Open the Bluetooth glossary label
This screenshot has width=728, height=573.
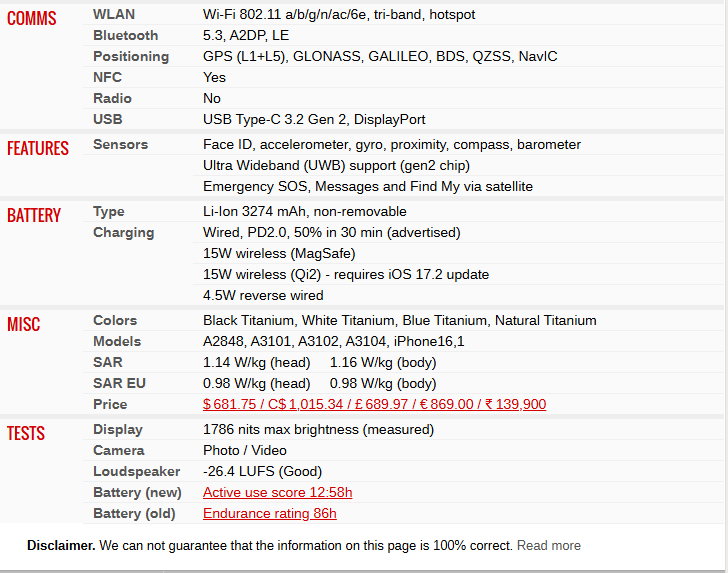126,36
